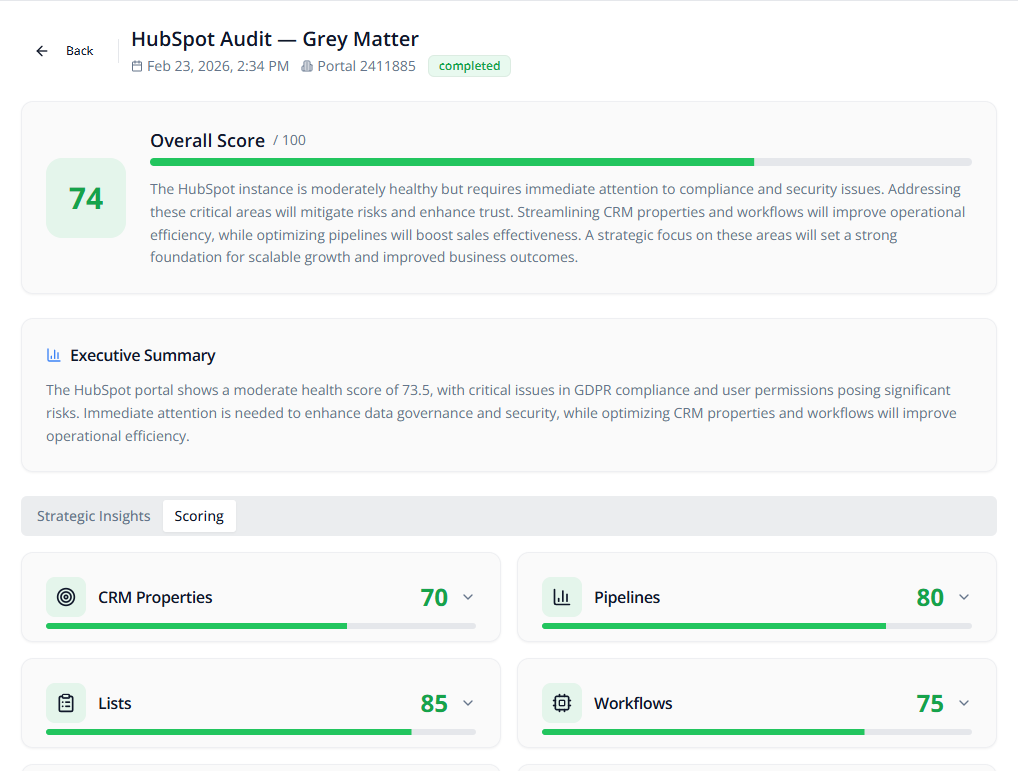Click the HubSpot Audit — Grey Matter title
Screen dimensions: 1018x771
[x=275, y=39]
